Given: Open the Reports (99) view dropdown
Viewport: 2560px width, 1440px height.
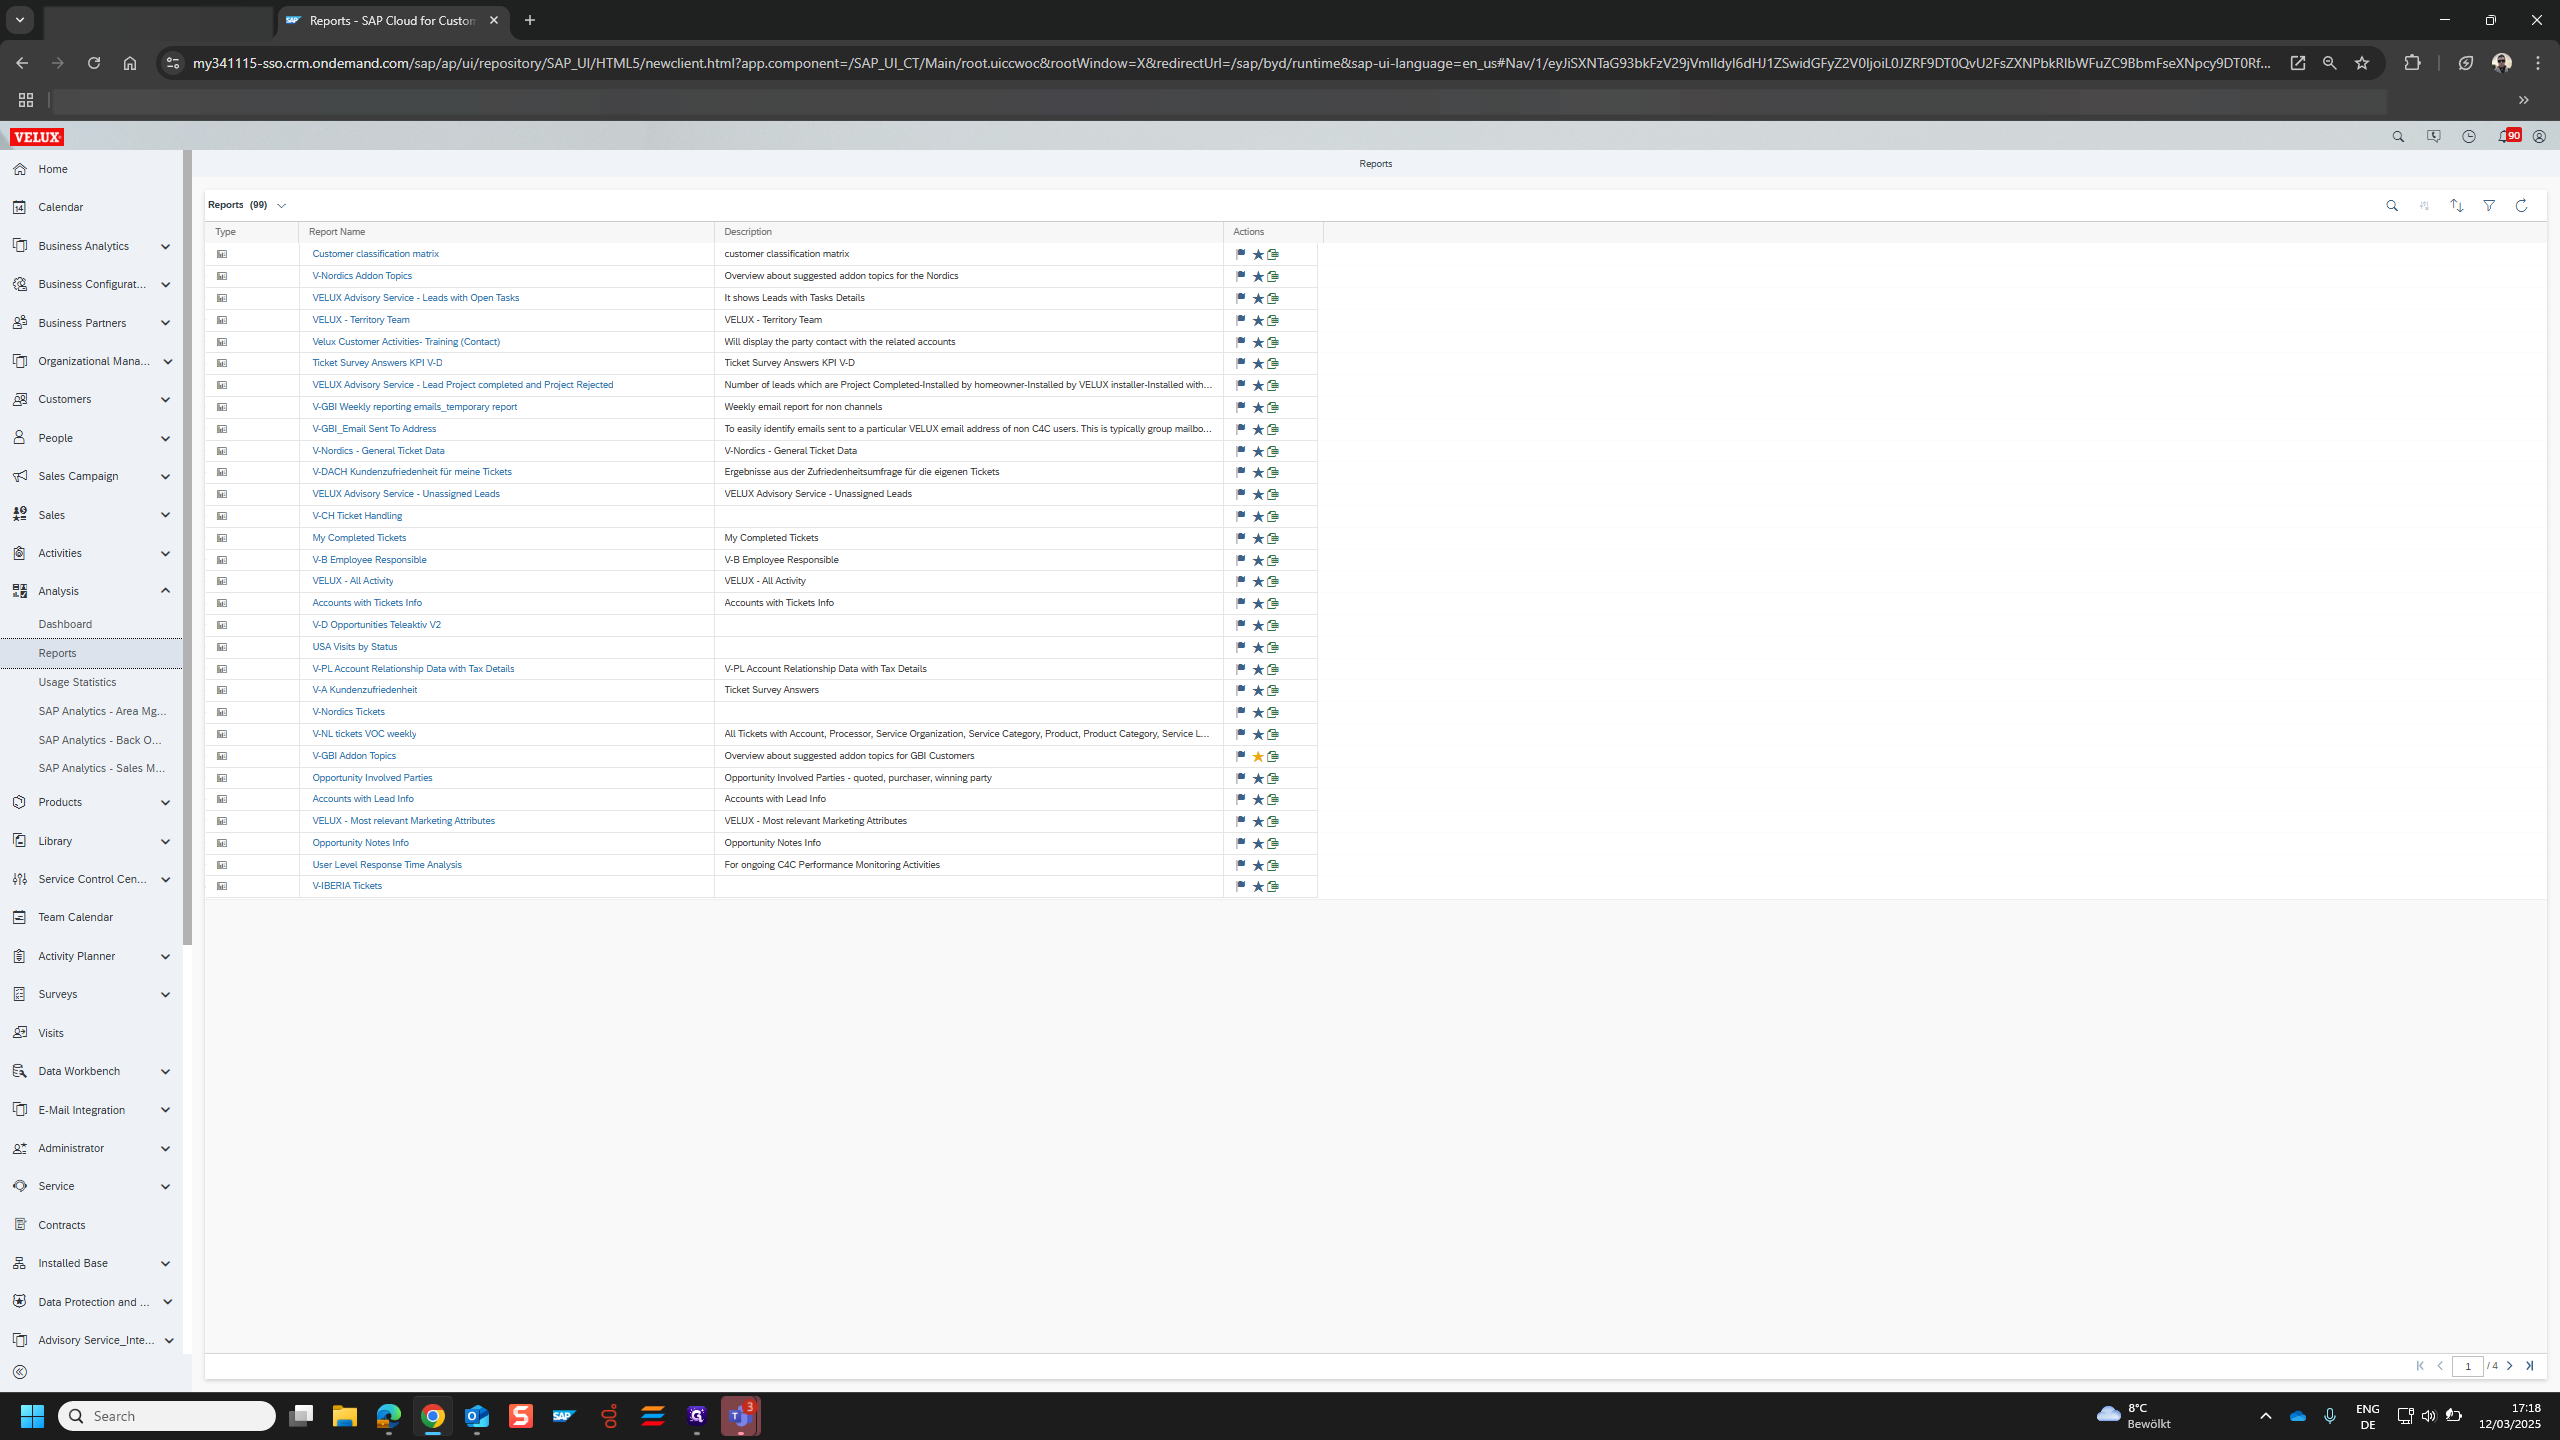Looking at the screenshot, I should [x=281, y=205].
